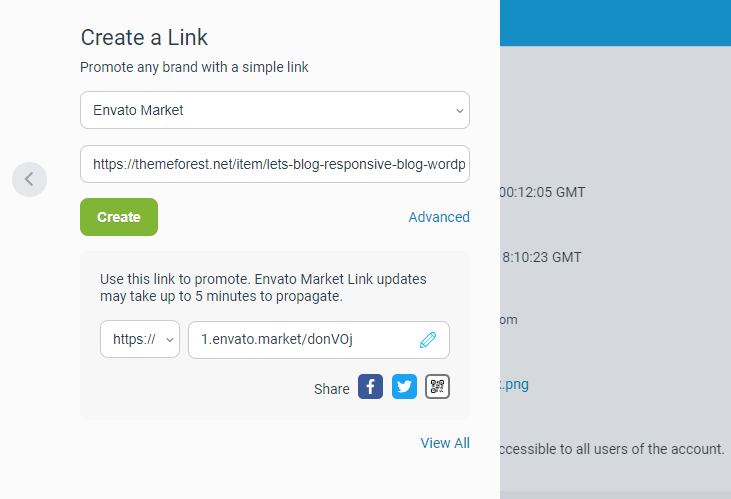Click the 1.envato.market/donVOj short link field

(x=319, y=340)
